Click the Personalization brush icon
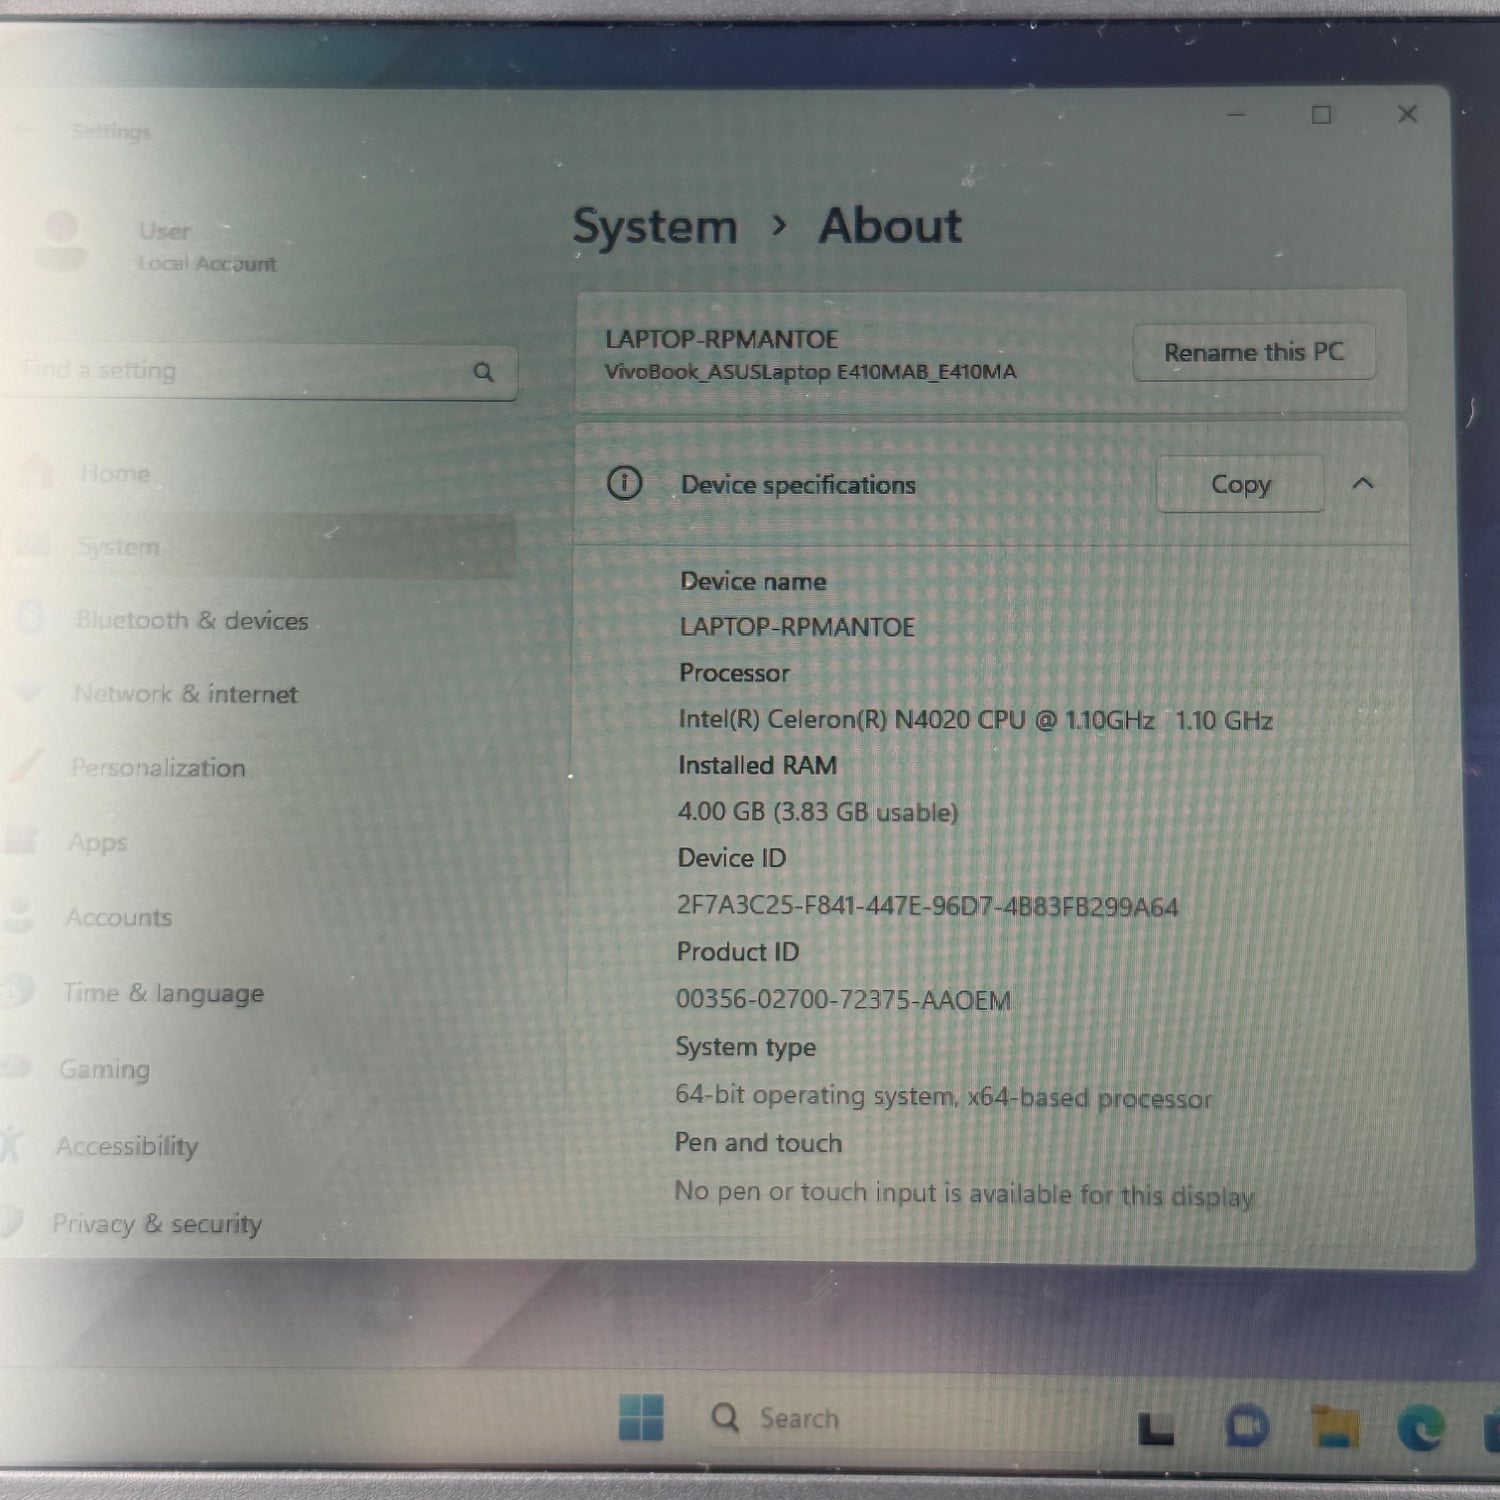The height and width of the screenshot is (1500, 1500). click(x=24, y=766)
